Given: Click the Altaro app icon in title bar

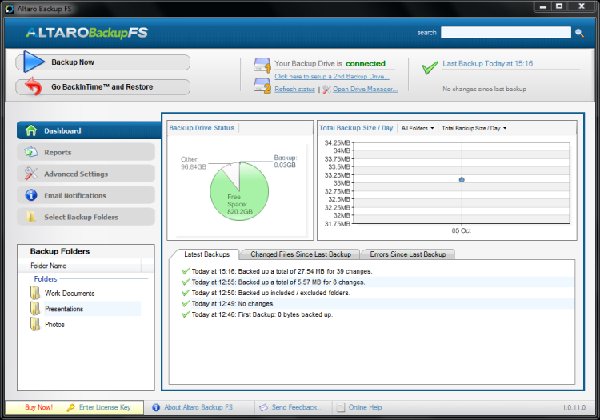Looking at the screenshot, I should click(x=9, y=8).
